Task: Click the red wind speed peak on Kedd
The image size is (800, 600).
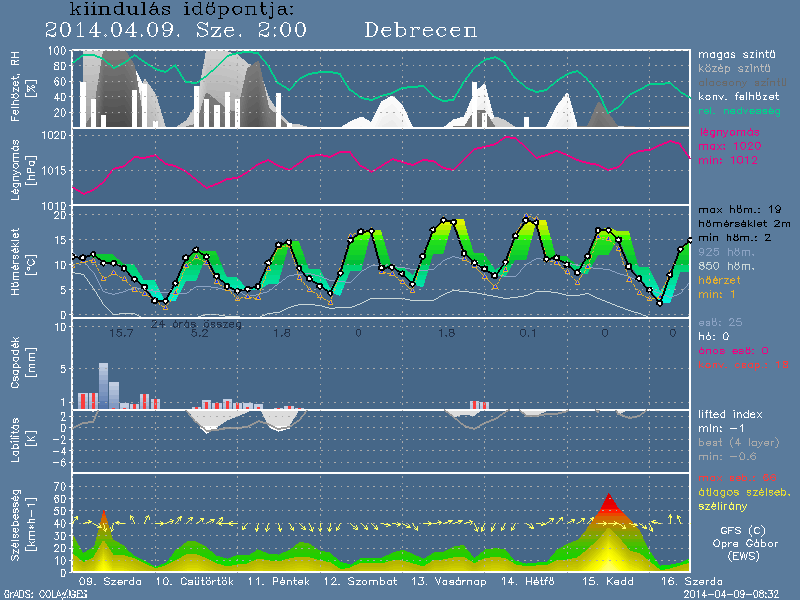Action: 609,504
